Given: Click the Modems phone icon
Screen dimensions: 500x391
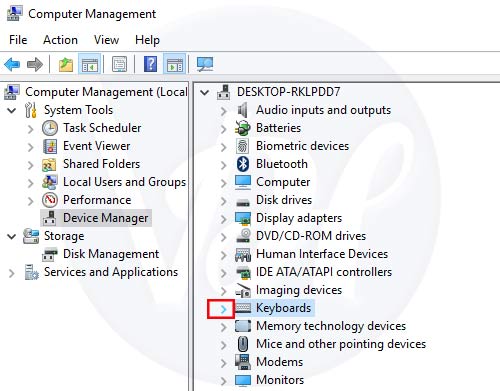Looking at the screenshot, I should (x=243, y=362).
